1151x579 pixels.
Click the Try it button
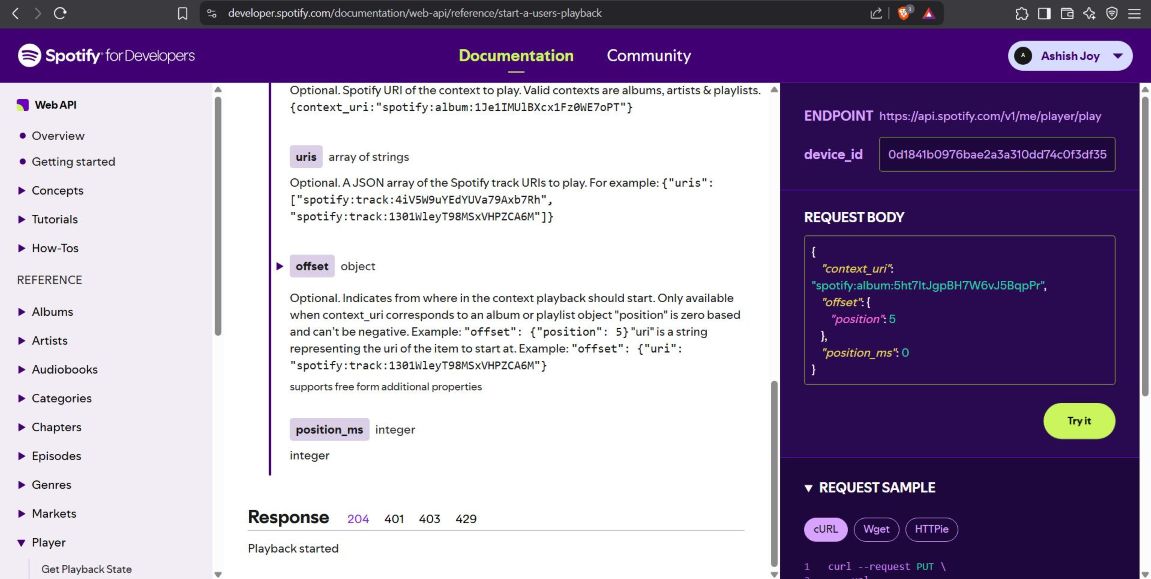[x=1079, y=421]
